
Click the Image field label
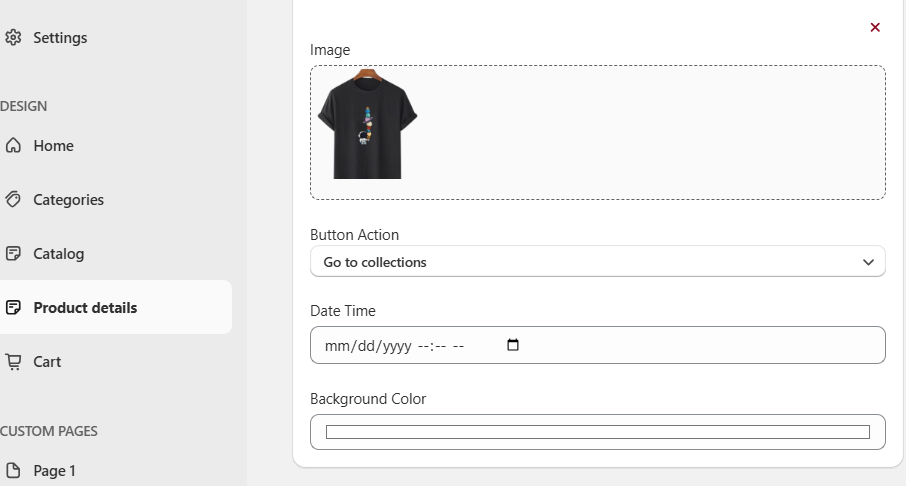pos(330,50)
